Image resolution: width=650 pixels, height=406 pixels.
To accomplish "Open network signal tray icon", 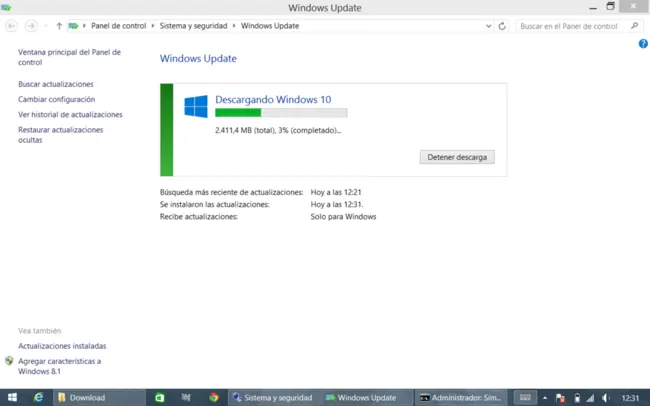I will click(590, 398).
